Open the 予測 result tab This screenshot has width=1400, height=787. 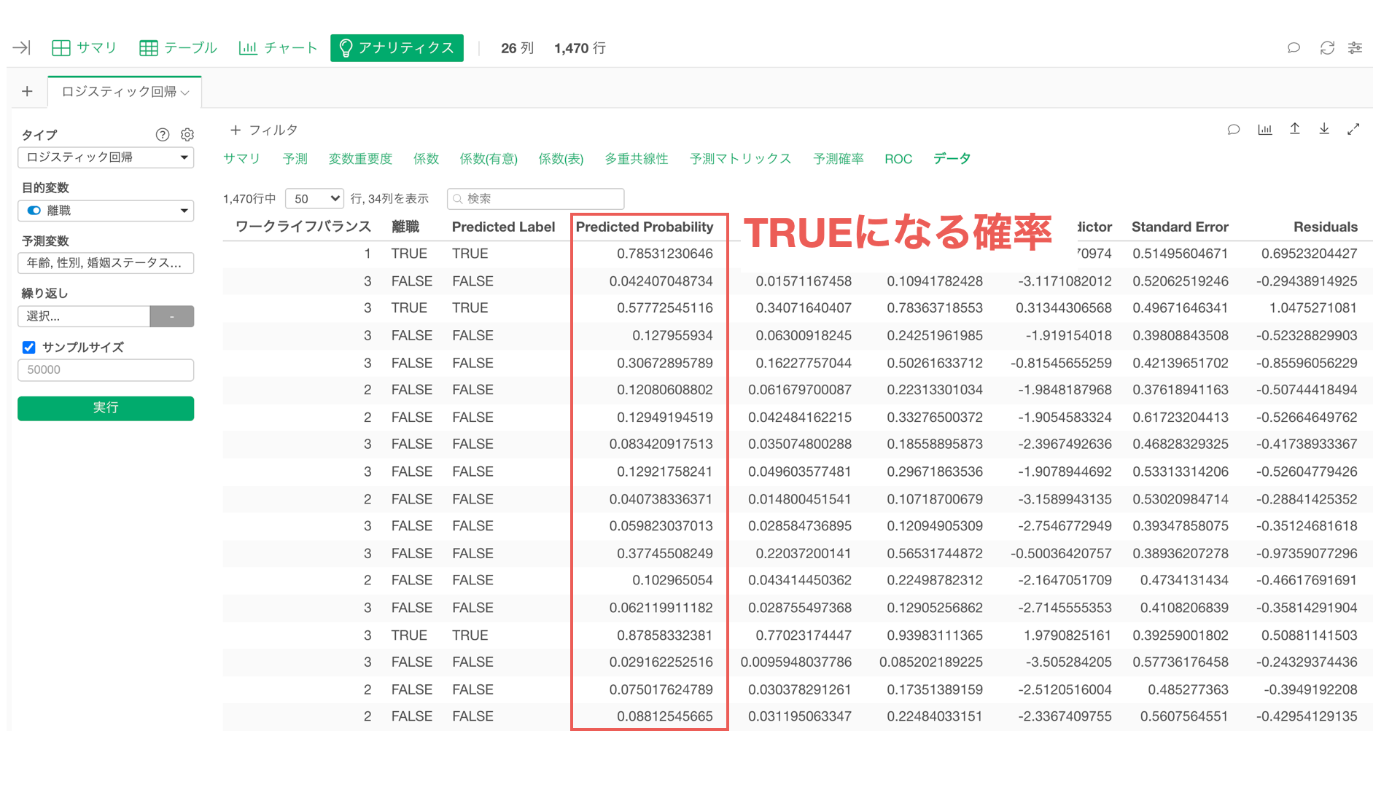click(x=295, y=159)
